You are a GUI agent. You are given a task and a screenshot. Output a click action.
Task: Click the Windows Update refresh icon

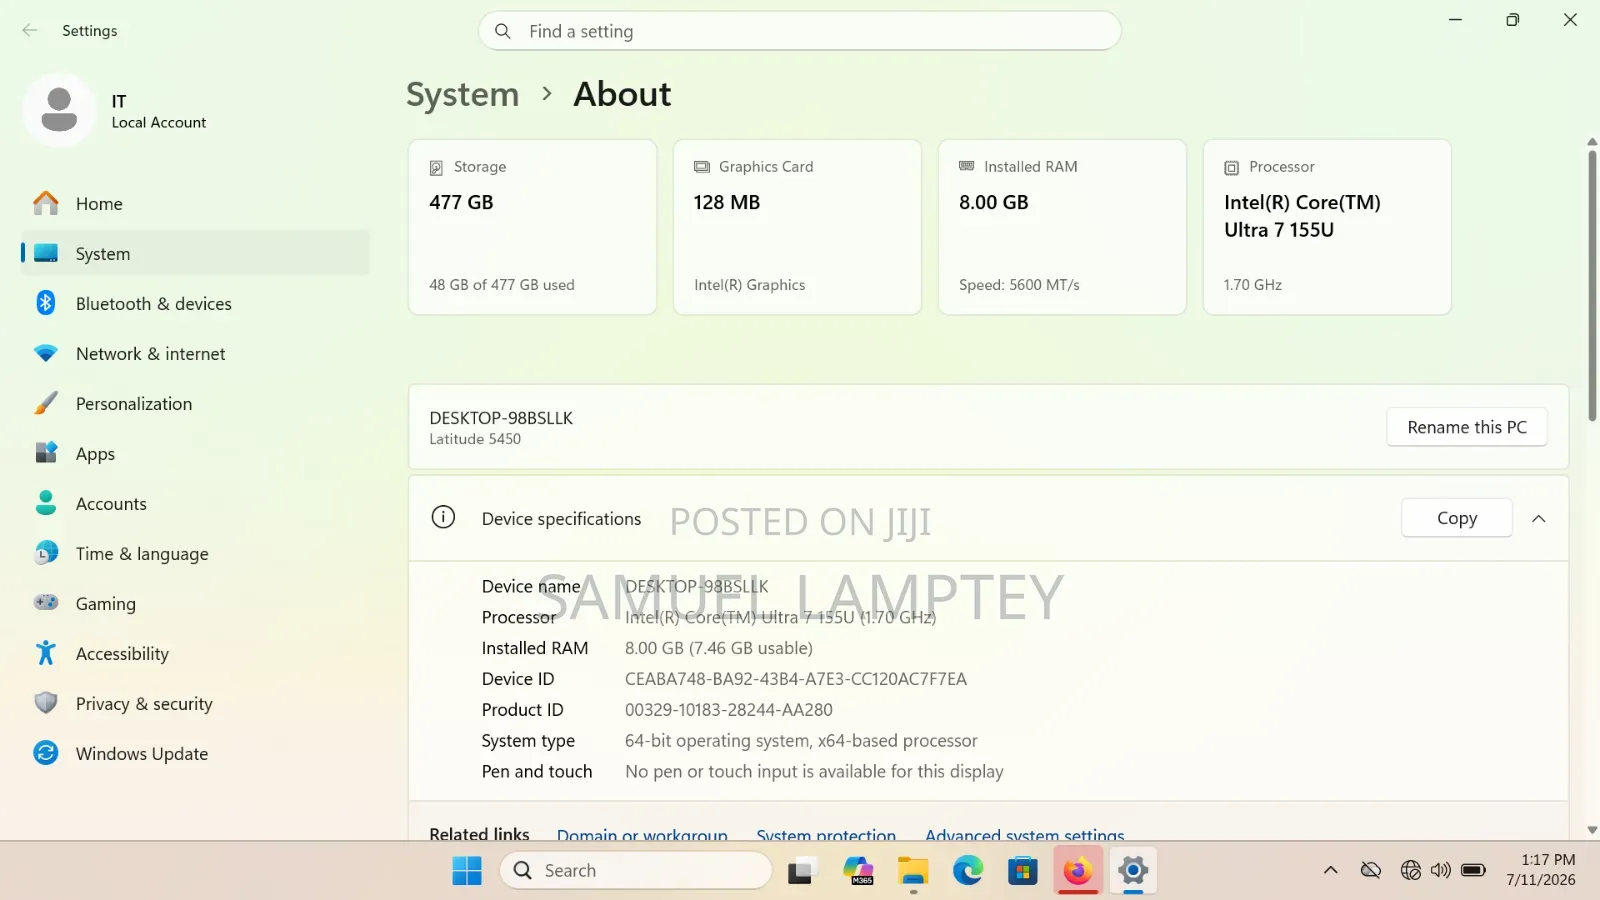coord(46,753)
